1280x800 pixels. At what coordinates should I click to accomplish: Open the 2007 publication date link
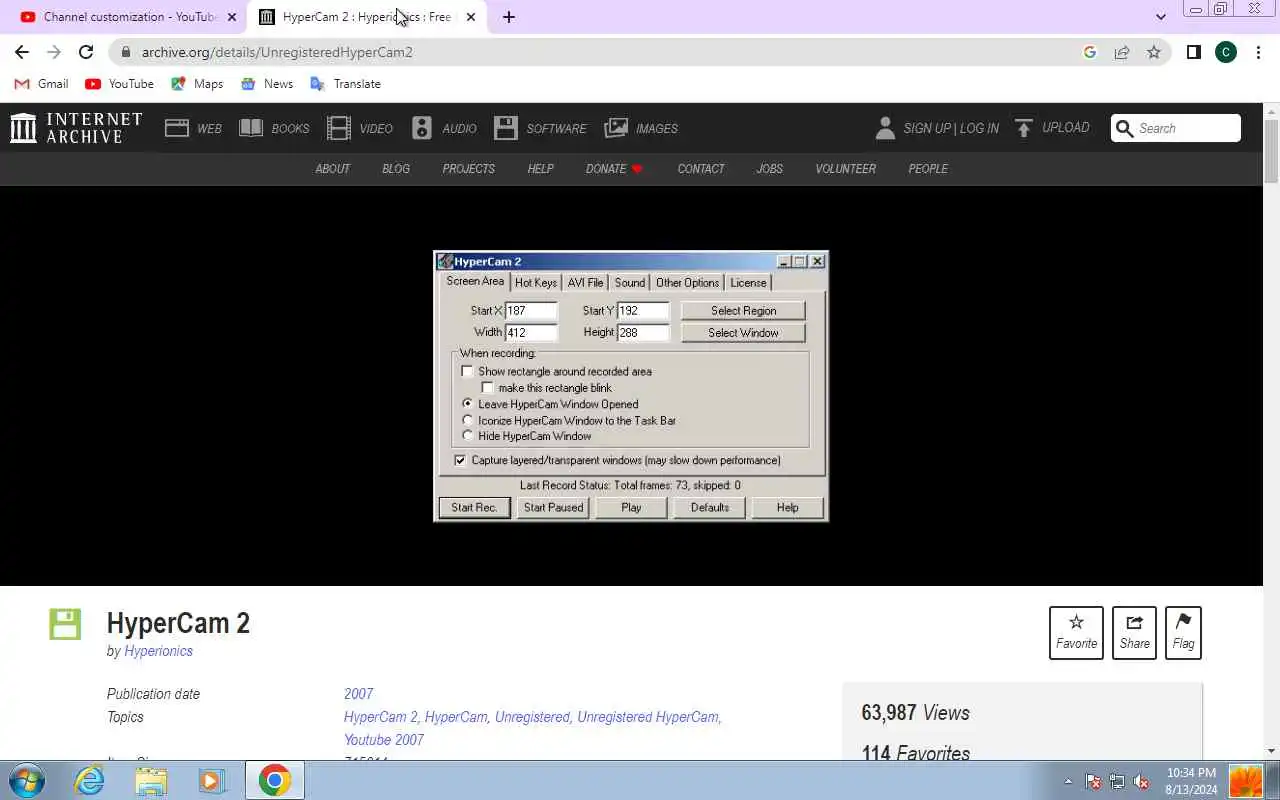click(358, 694)
